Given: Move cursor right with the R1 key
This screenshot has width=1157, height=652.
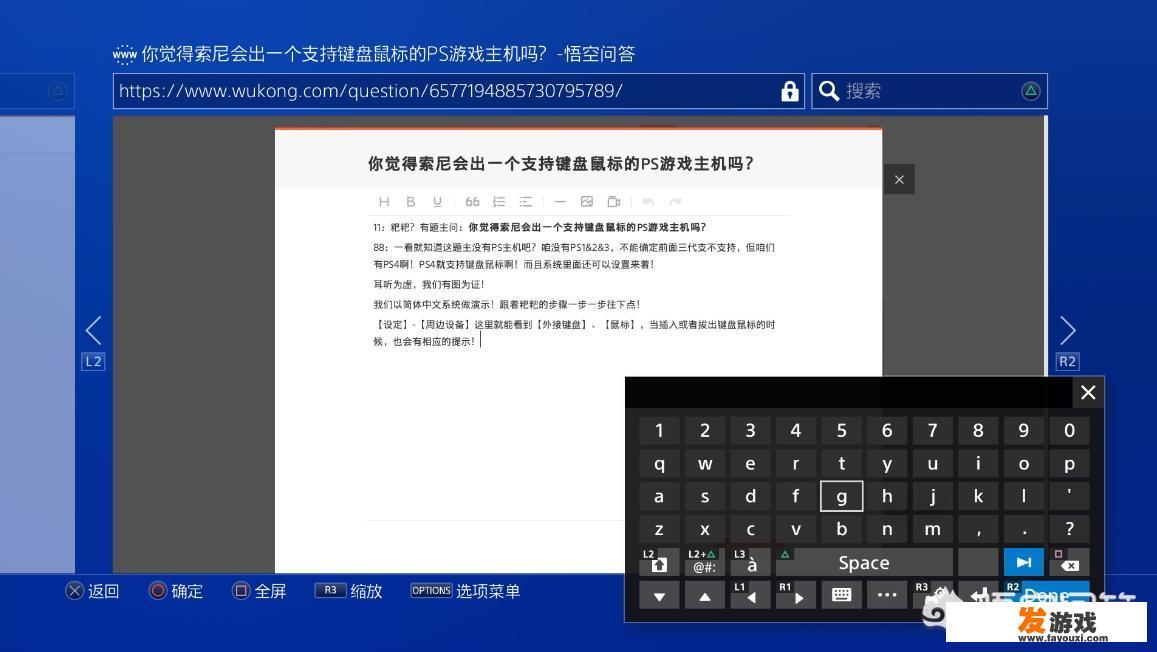Looking at the screenshot, I should (x=795, y=595).
